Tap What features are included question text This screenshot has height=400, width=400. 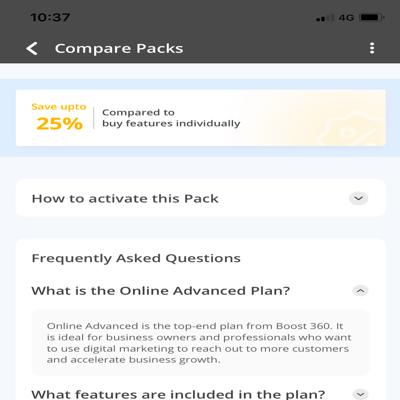(178, 394)
